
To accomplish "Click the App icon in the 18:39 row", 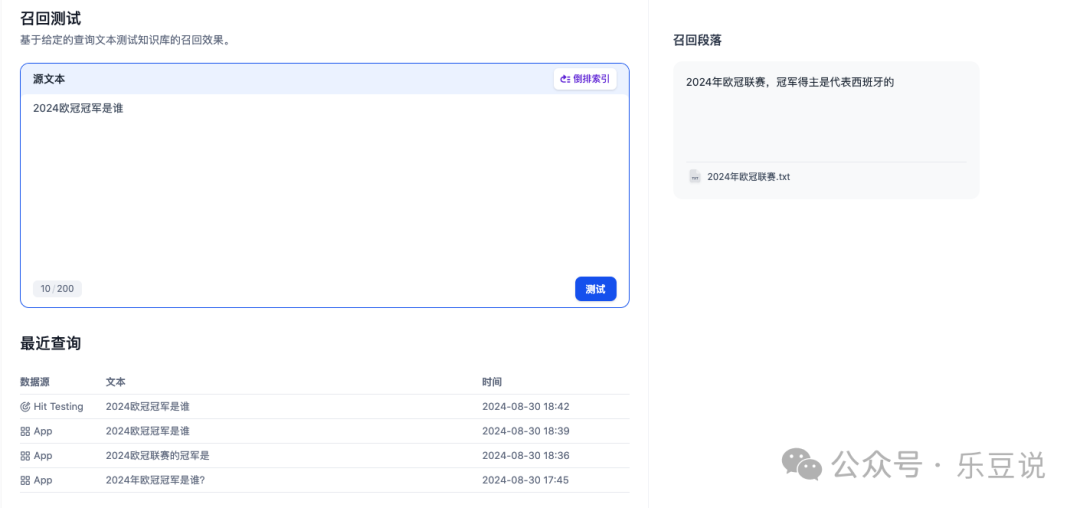I will [25, 431].
